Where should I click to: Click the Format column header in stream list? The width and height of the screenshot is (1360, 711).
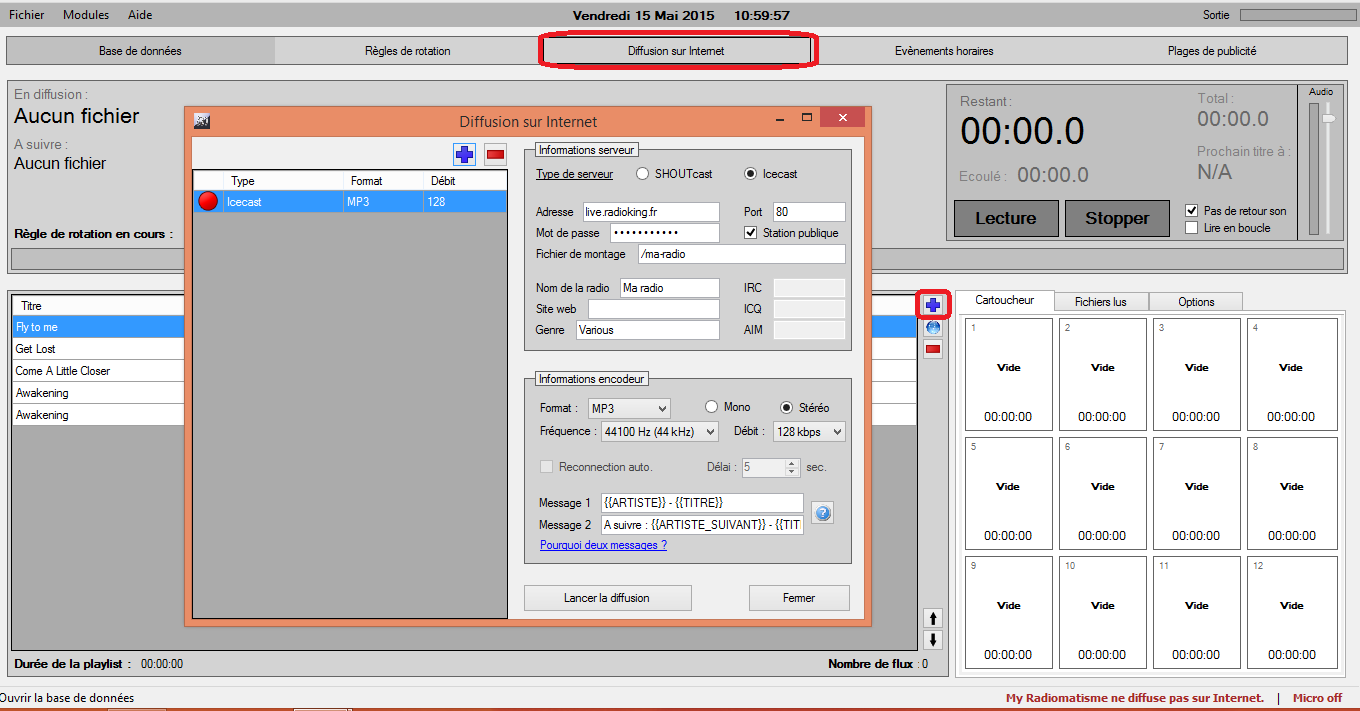(384, 181)
